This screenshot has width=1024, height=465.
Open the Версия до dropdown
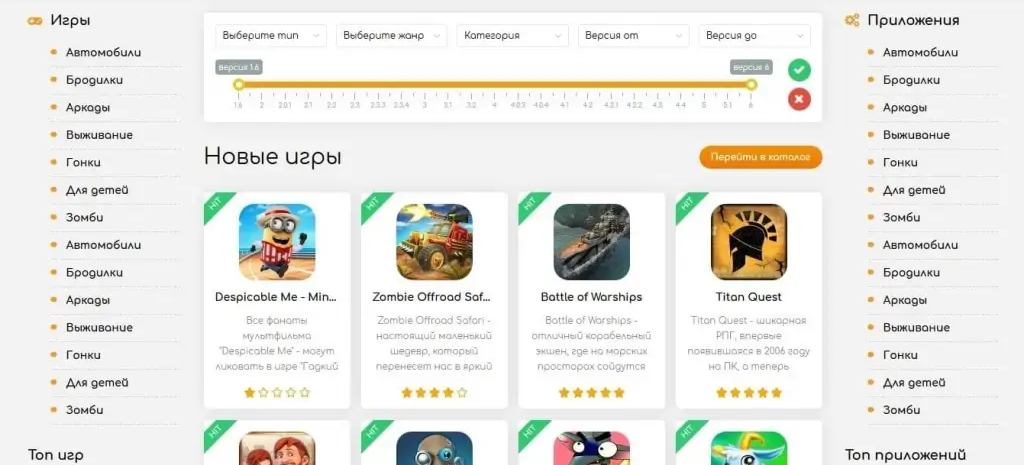(x=754, y=35)
